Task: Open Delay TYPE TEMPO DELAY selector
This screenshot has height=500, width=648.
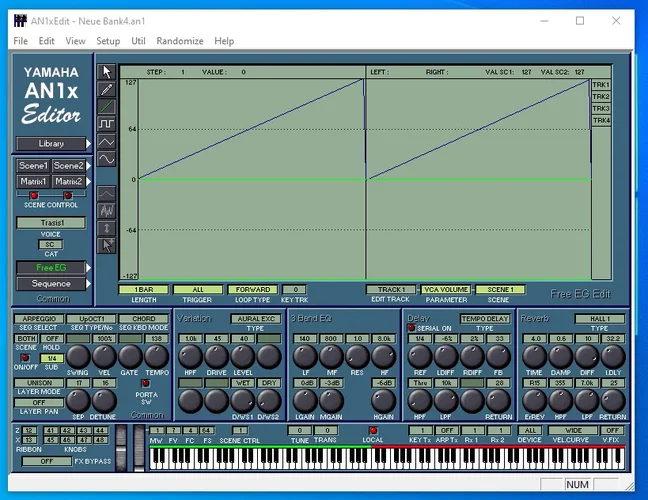Action: tap(485, 319)
